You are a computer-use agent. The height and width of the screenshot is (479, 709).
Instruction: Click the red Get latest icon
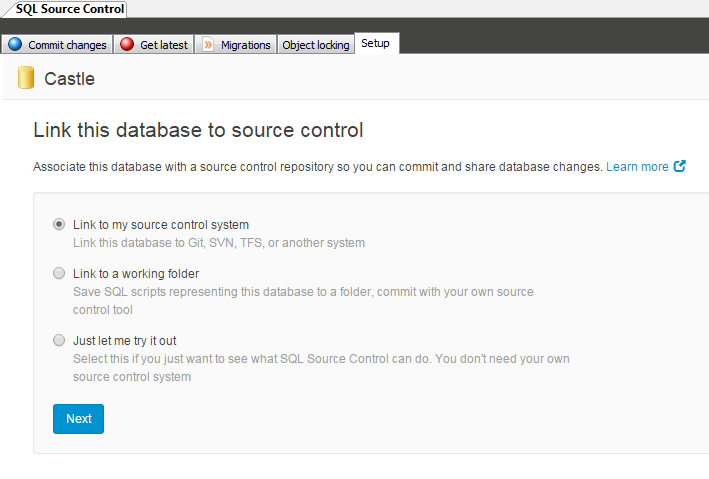[x=127, y=44]
